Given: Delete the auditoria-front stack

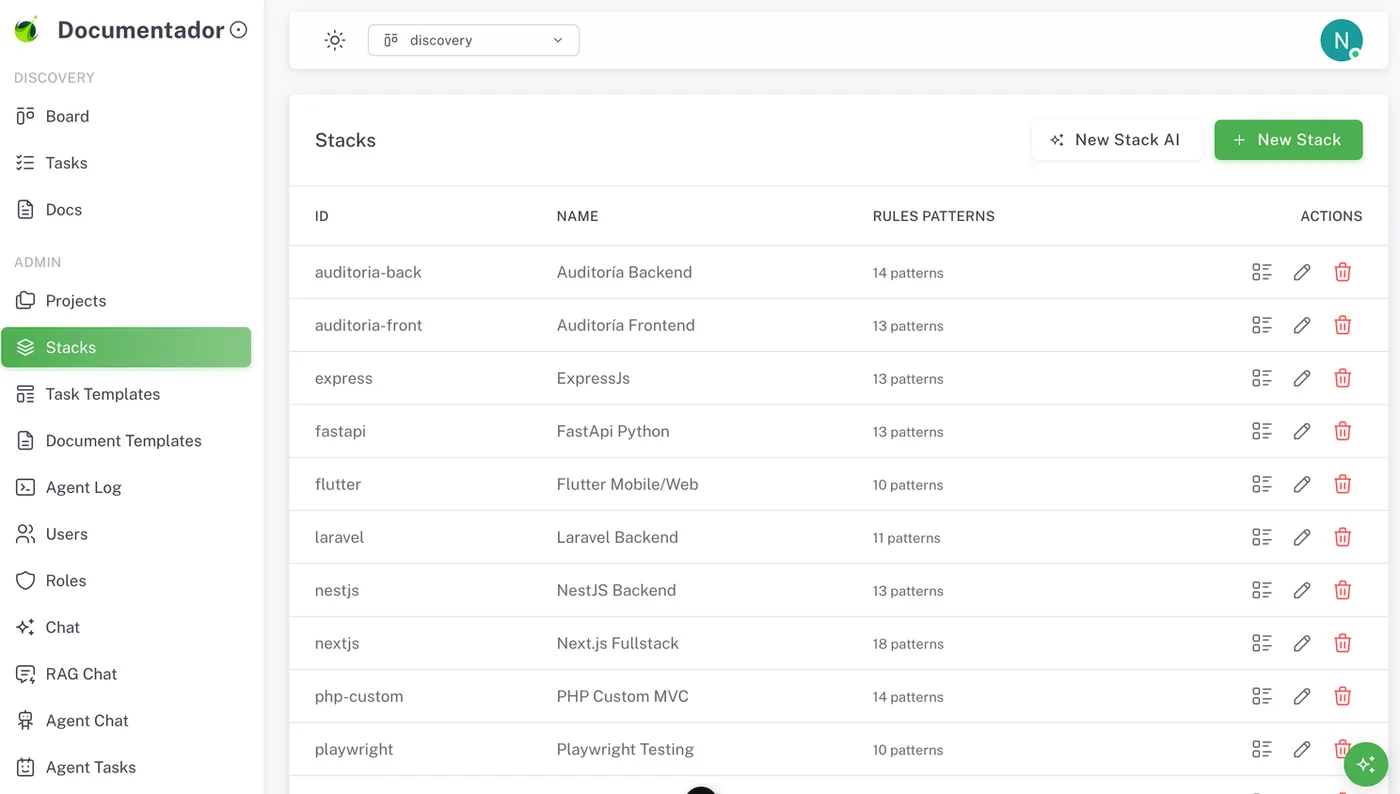Looking at the screenshot, I should 1343,325.
